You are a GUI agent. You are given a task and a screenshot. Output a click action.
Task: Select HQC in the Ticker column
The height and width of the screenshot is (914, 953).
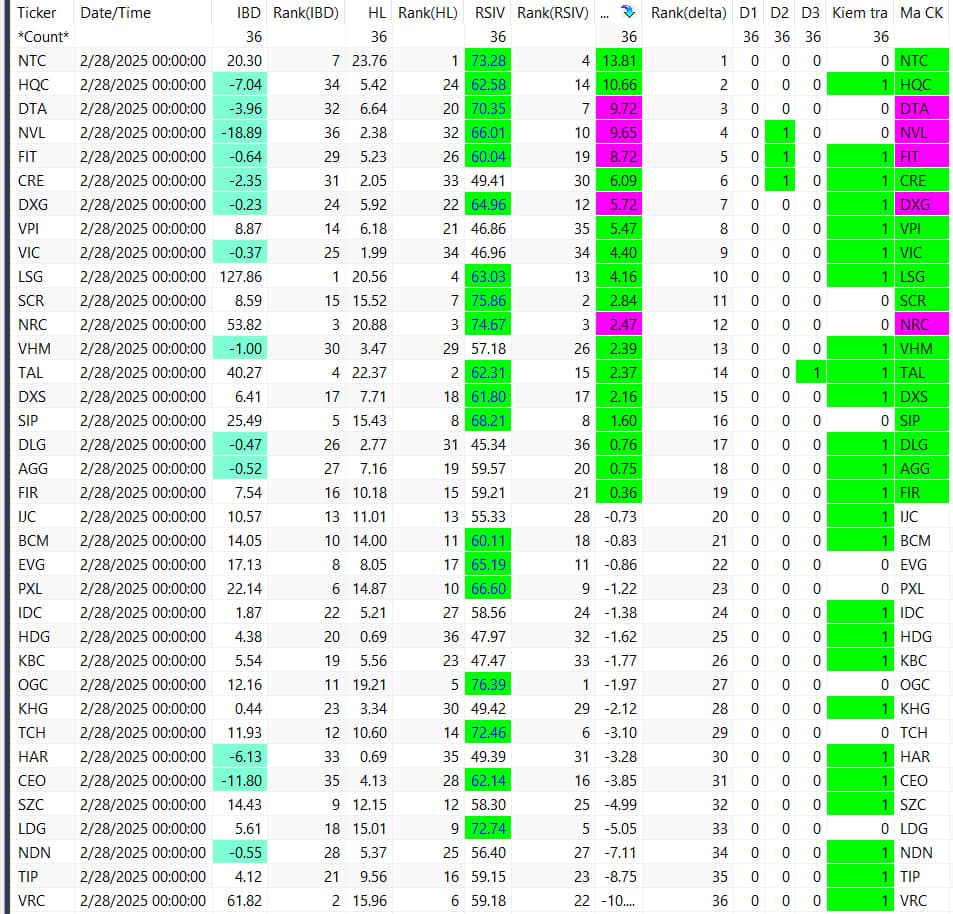[33, 84]
